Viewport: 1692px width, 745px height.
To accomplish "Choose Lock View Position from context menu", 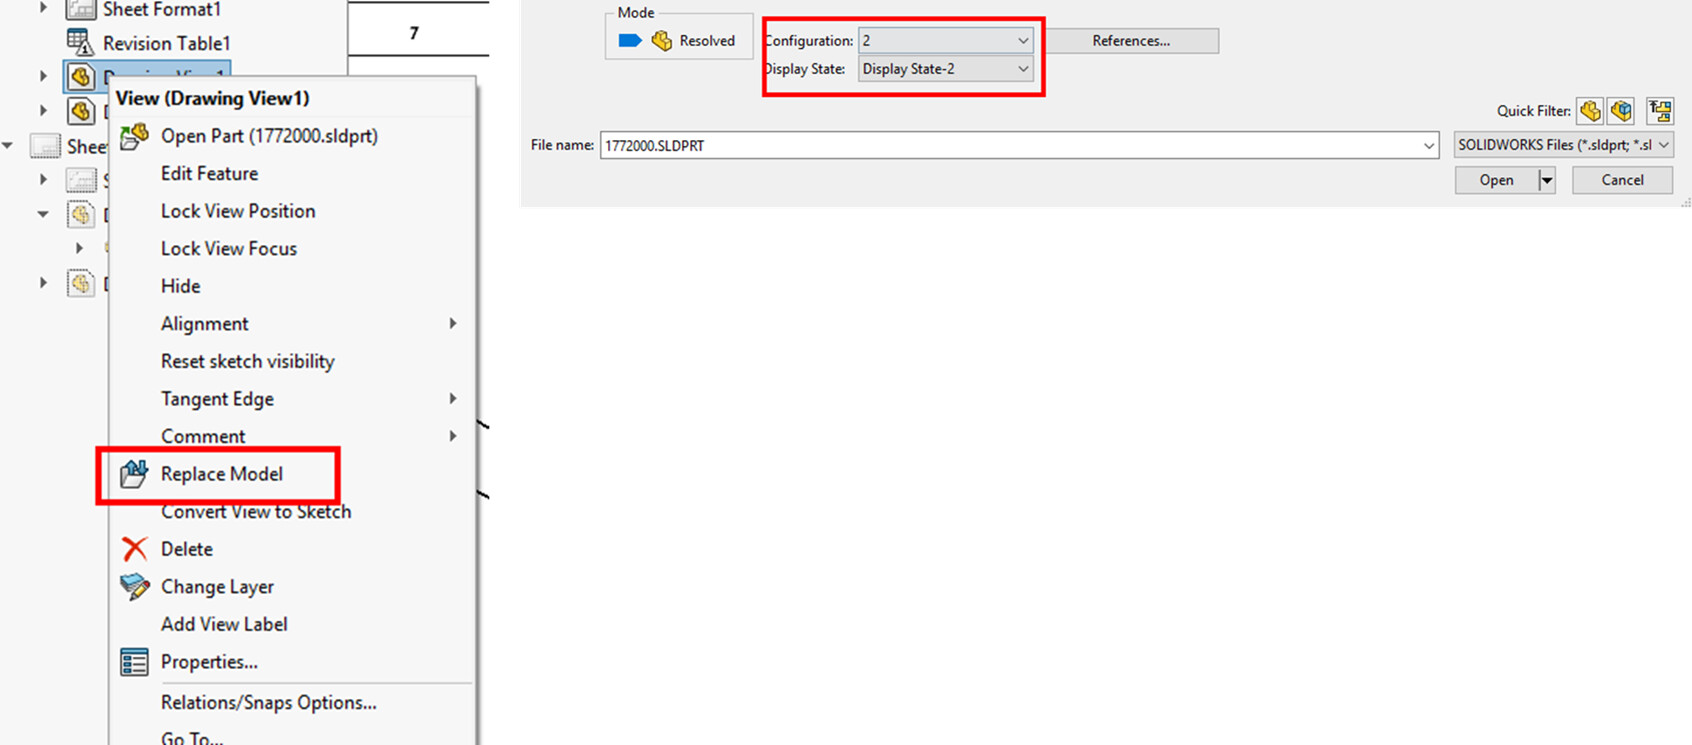I will tap(238, 211).
